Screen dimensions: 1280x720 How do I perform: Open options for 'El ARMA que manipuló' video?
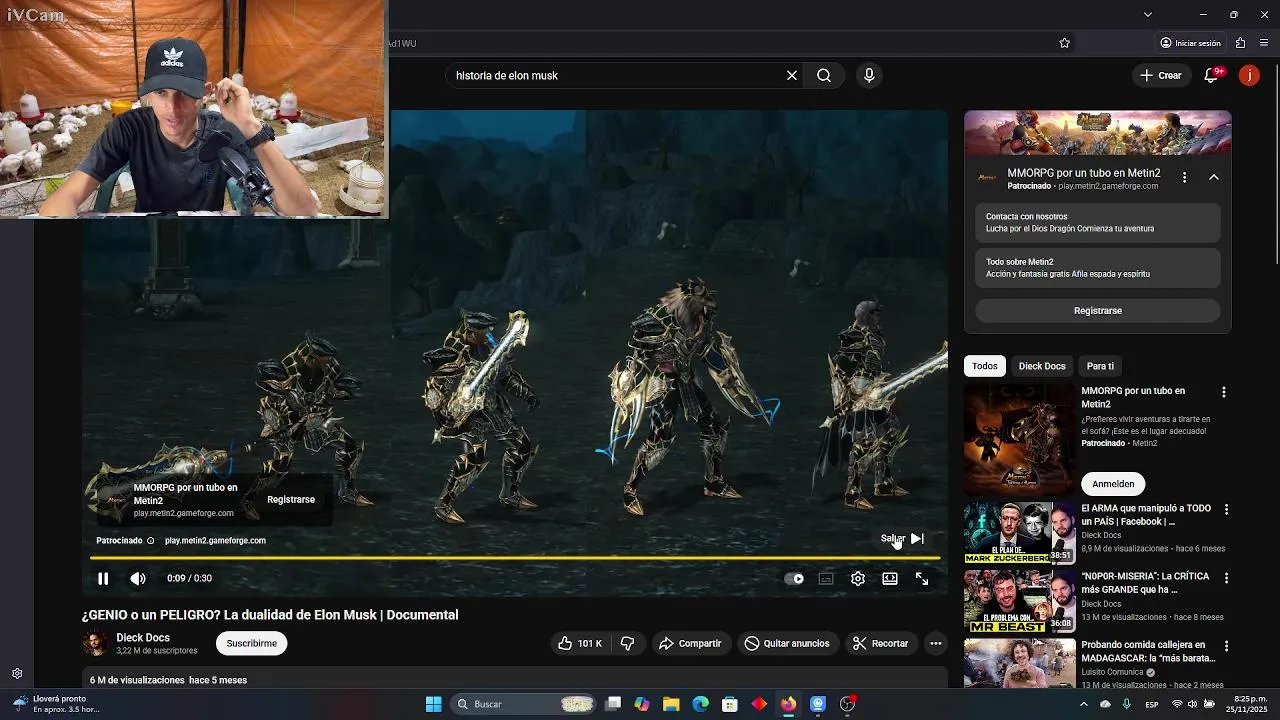(1226, 510)
